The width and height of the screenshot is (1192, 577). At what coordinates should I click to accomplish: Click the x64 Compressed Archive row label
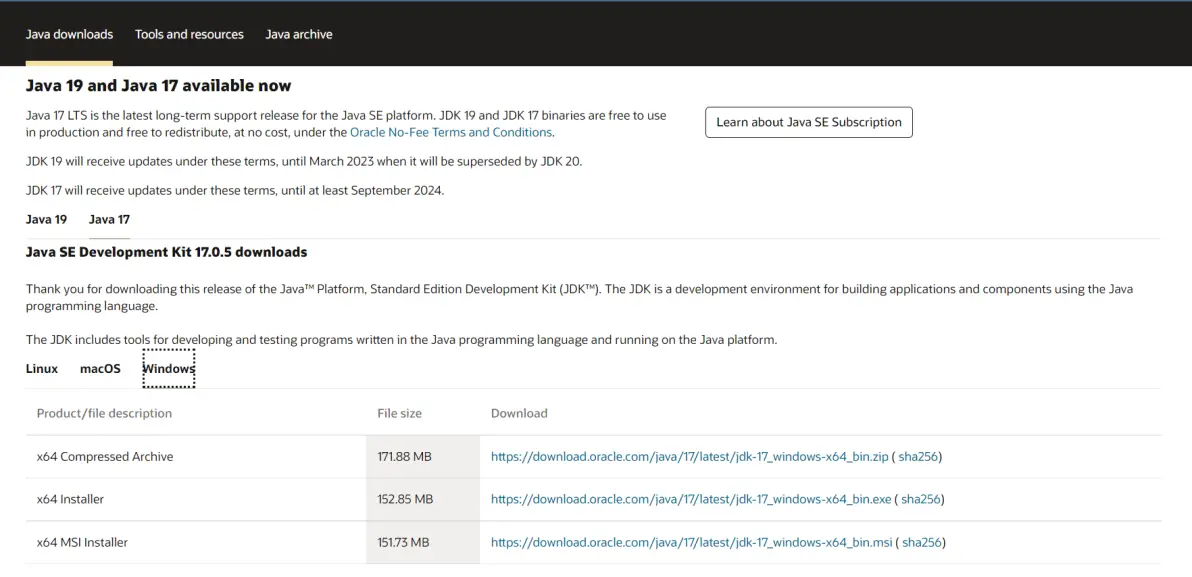(x=105, y=457)
